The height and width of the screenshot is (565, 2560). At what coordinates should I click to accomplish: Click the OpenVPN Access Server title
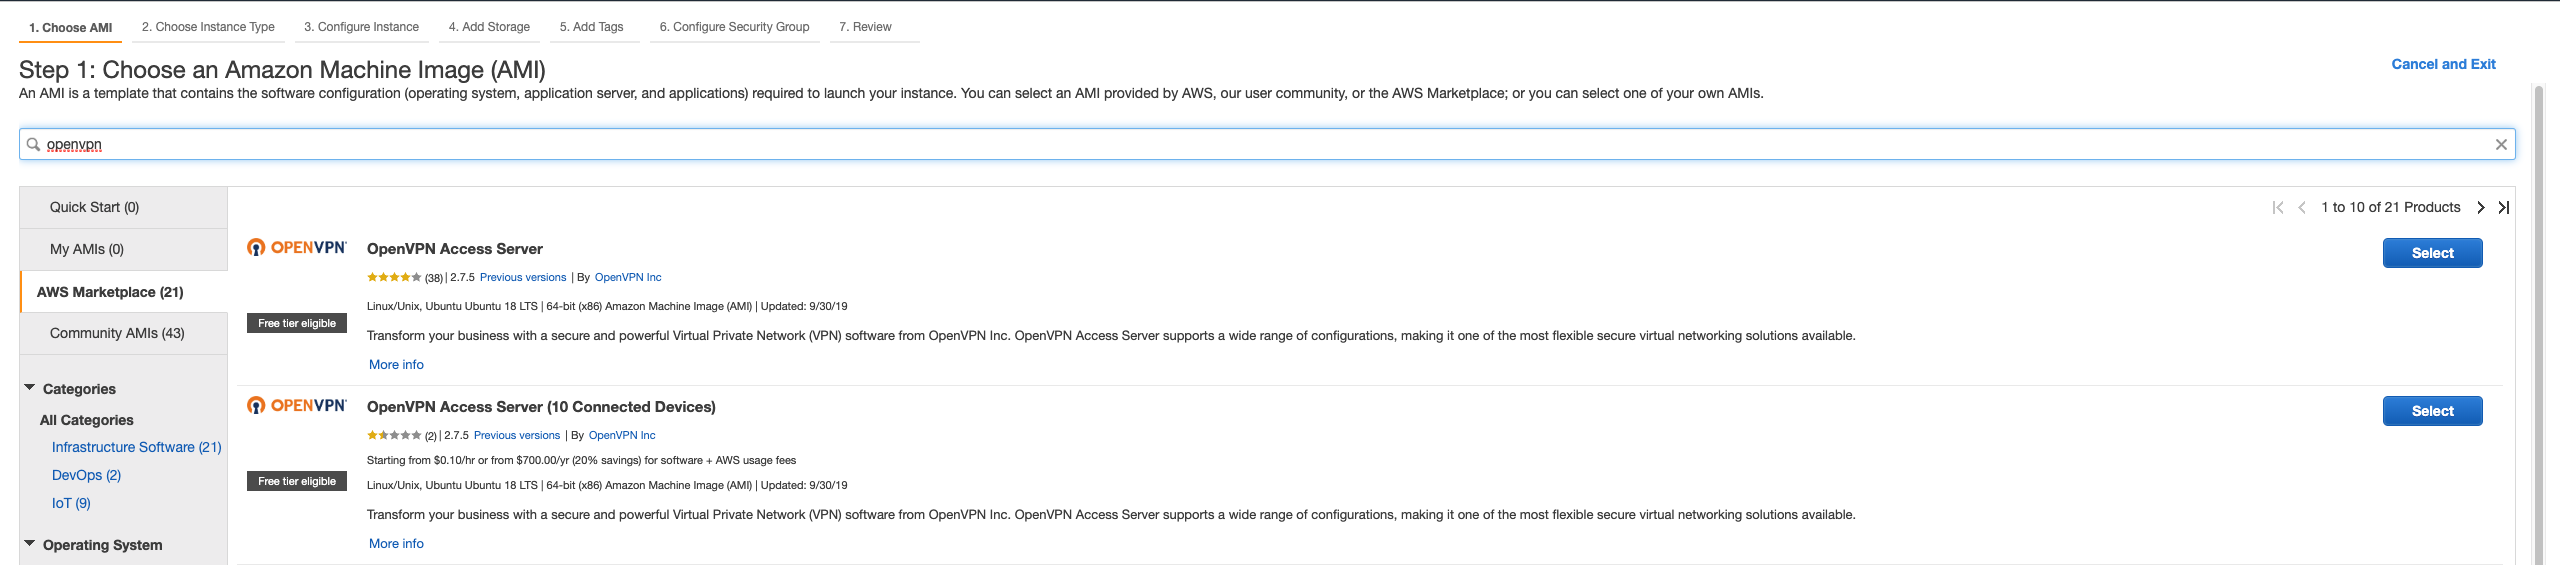(x=455, y=249)
